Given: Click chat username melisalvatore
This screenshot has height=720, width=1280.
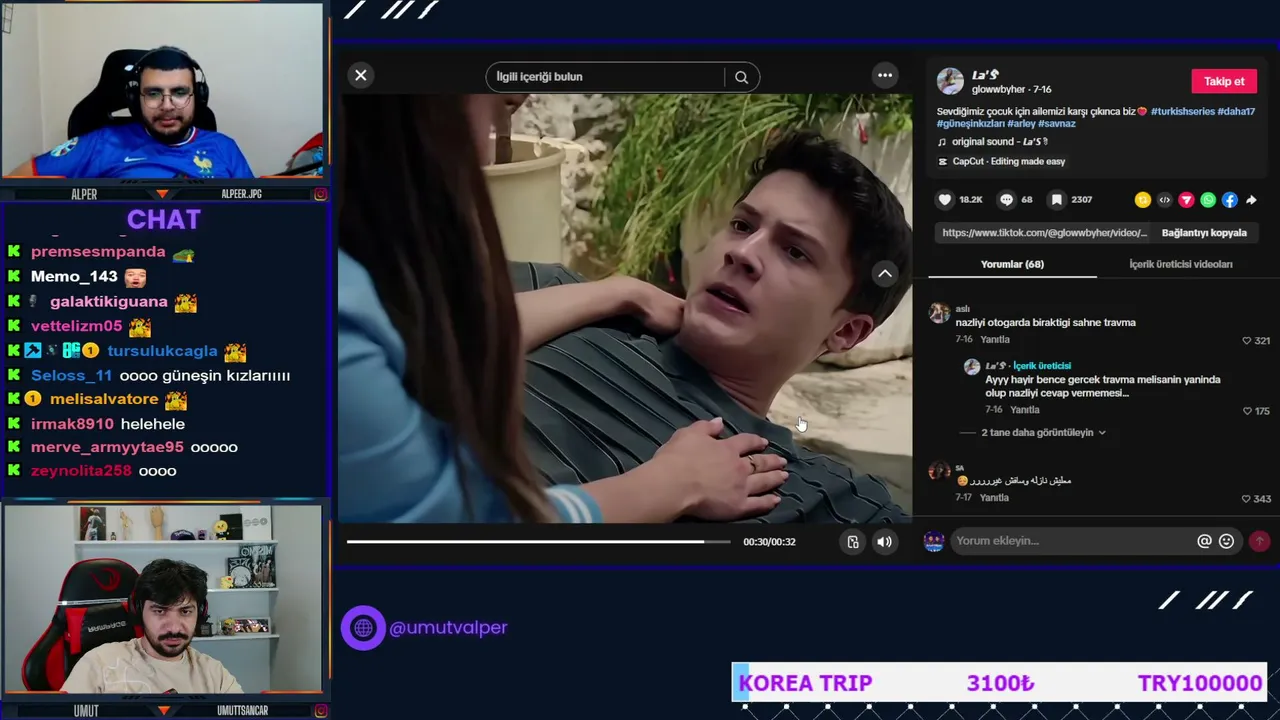Looking at the screenshot, I should pos(104,399).
